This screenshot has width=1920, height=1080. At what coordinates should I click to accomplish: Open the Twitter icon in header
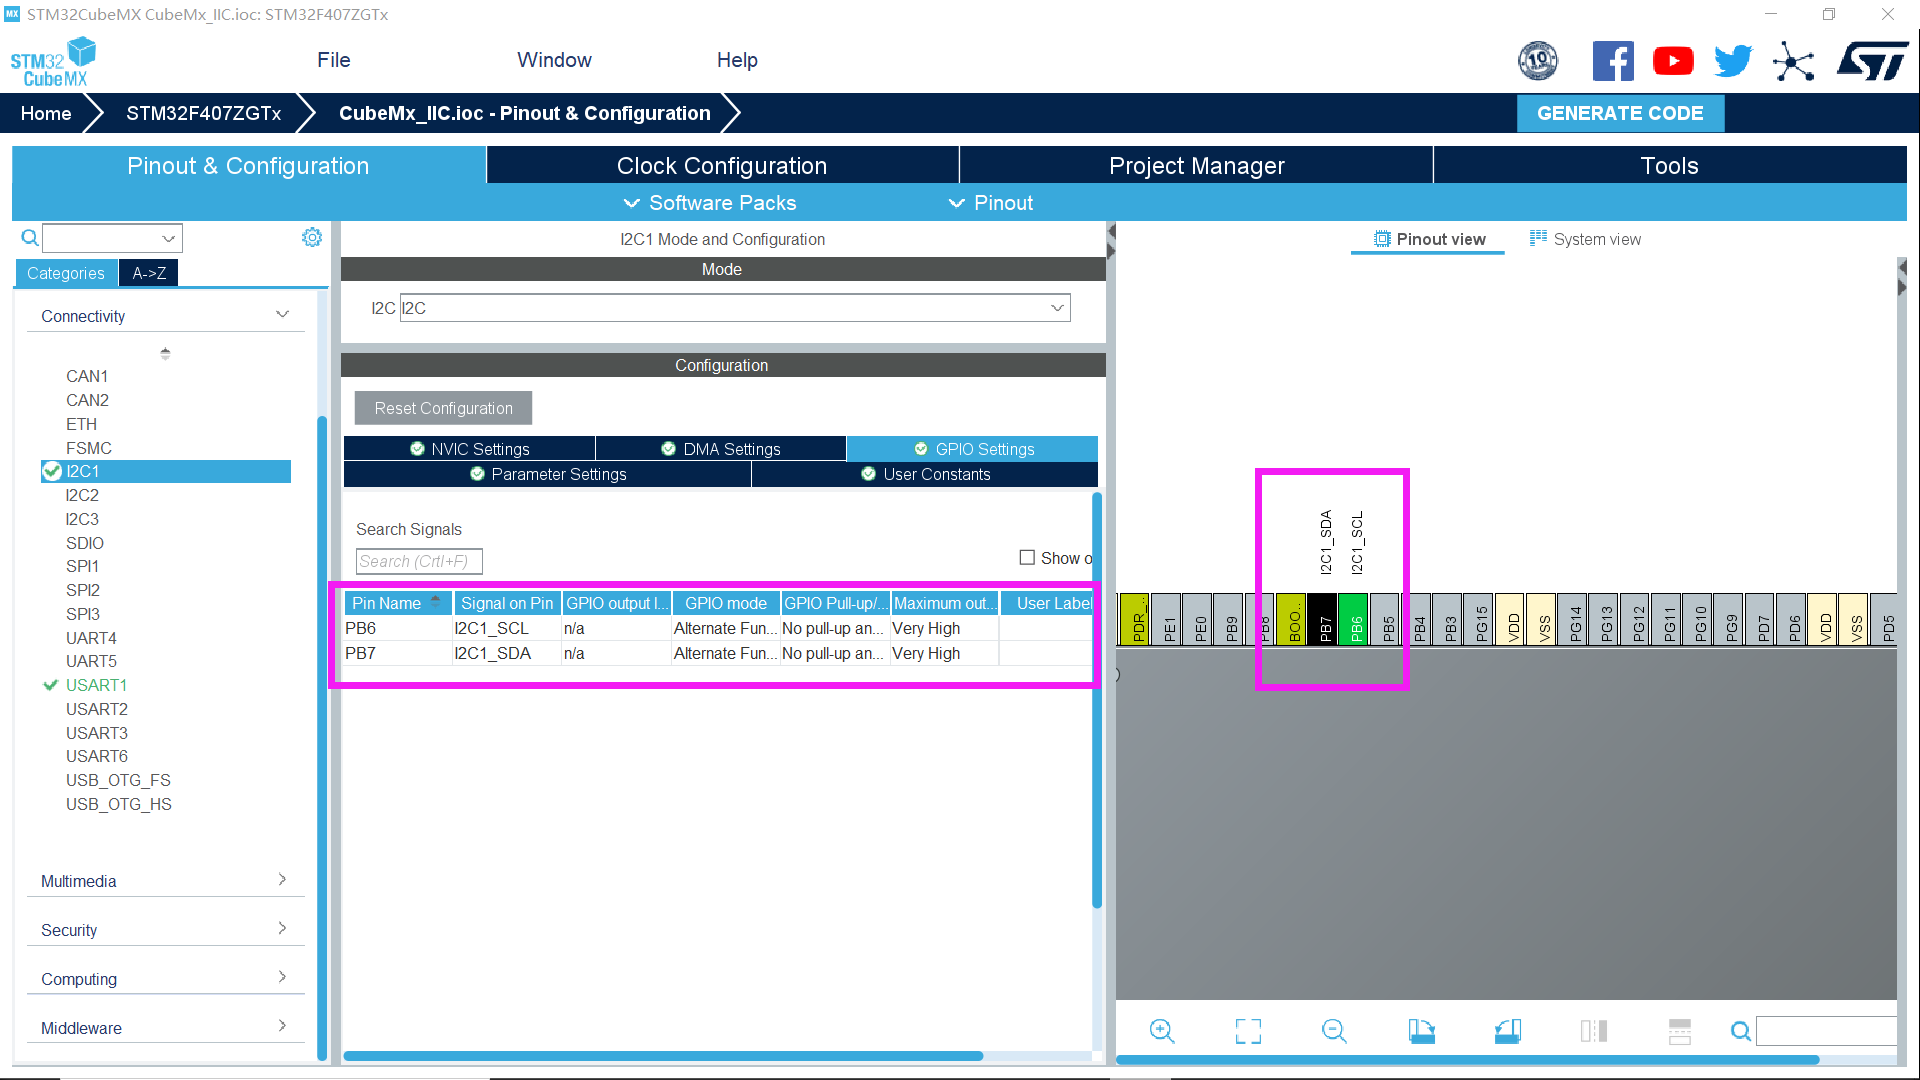[1733, 60]
